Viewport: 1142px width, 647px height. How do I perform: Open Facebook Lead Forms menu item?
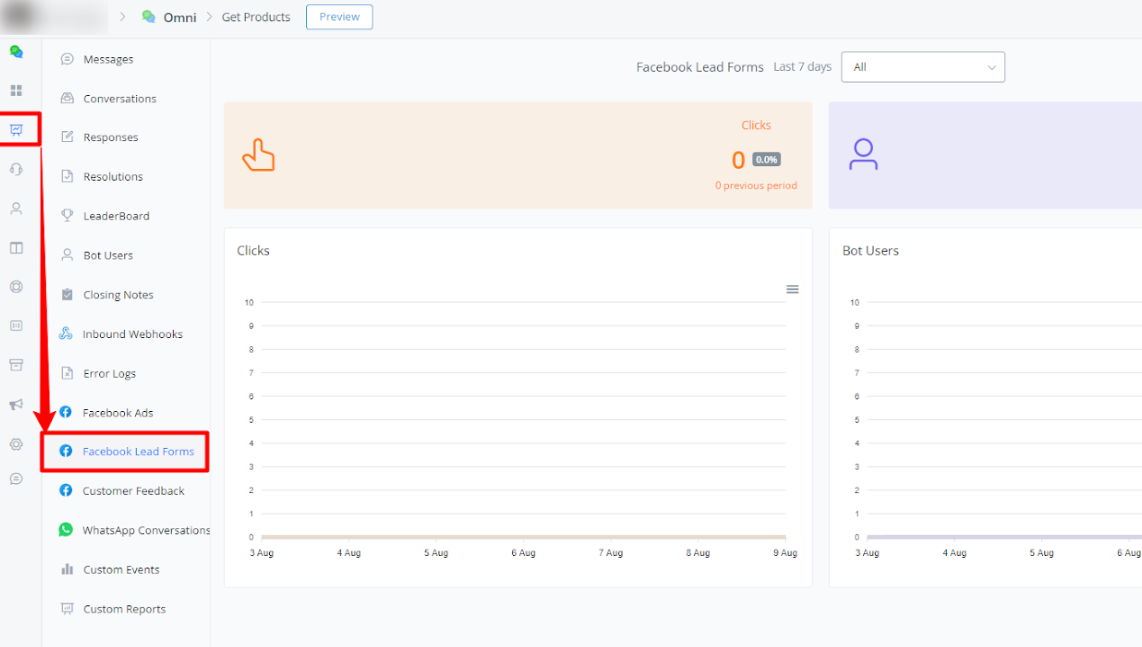(x=137, y=452)
